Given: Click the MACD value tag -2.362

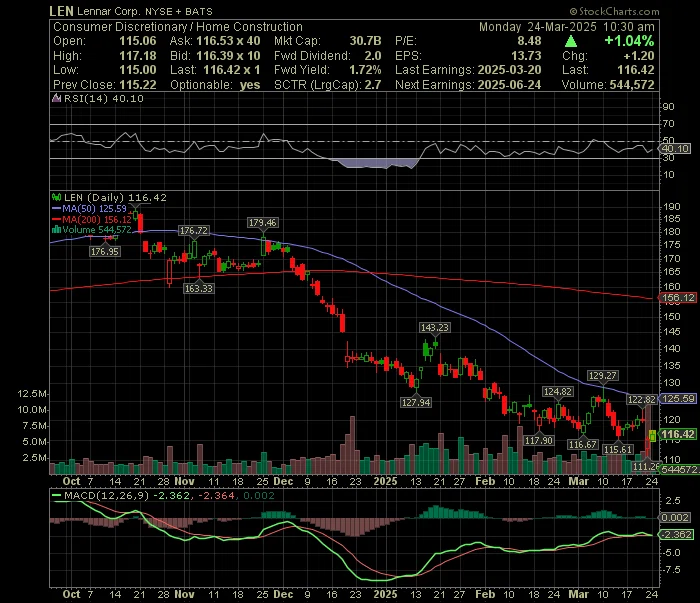Looking at the screenshot, I should click(x=677, y=534).
